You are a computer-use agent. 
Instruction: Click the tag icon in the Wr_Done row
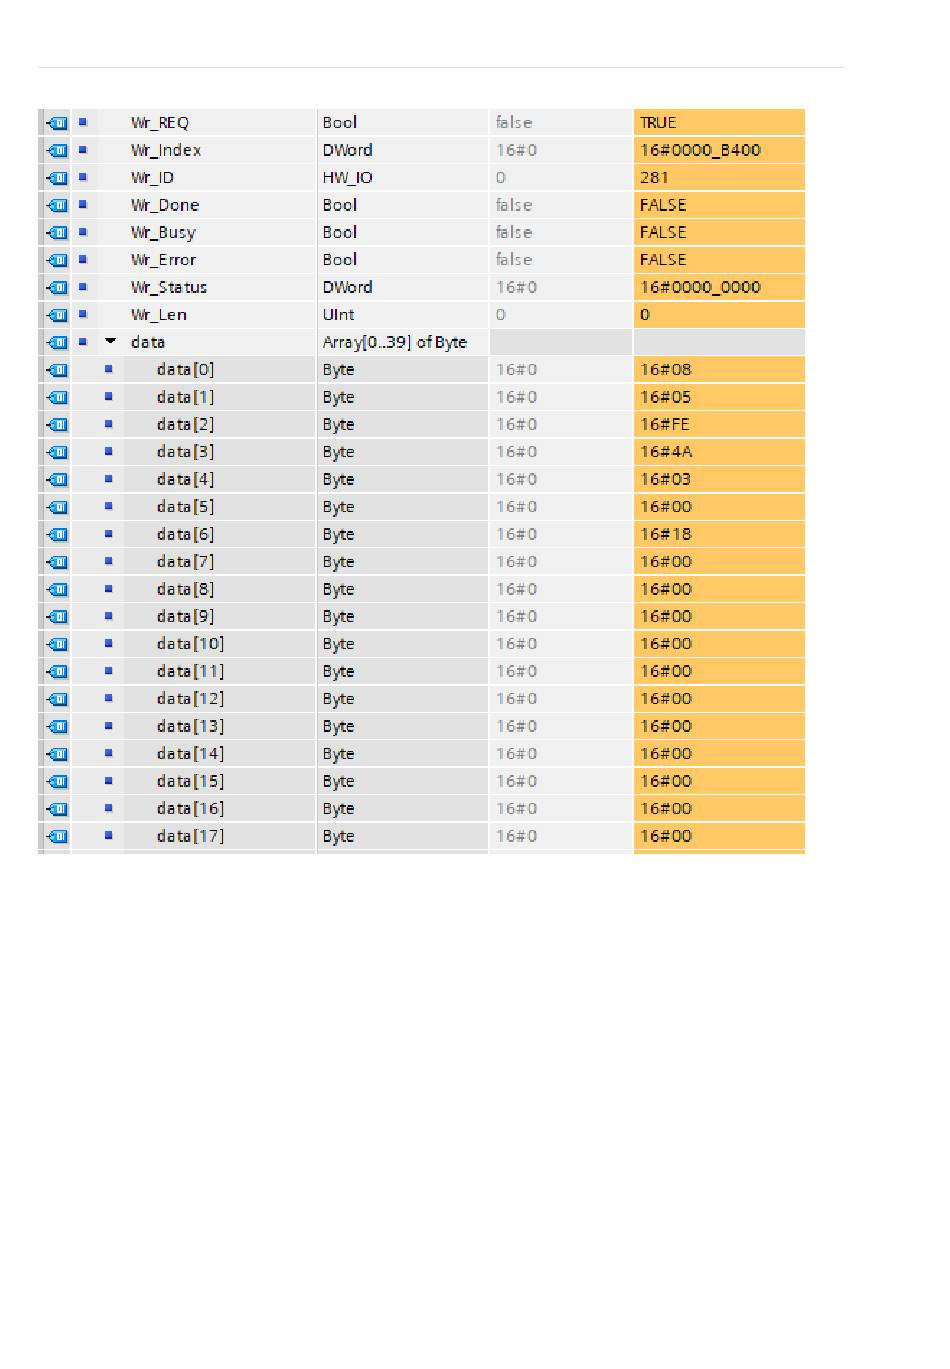(57, 205)
